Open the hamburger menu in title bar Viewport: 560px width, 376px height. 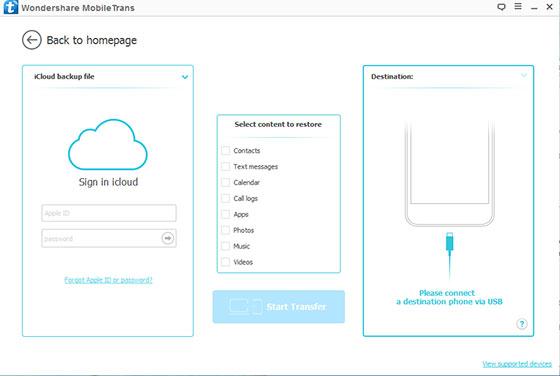point(518,6)
